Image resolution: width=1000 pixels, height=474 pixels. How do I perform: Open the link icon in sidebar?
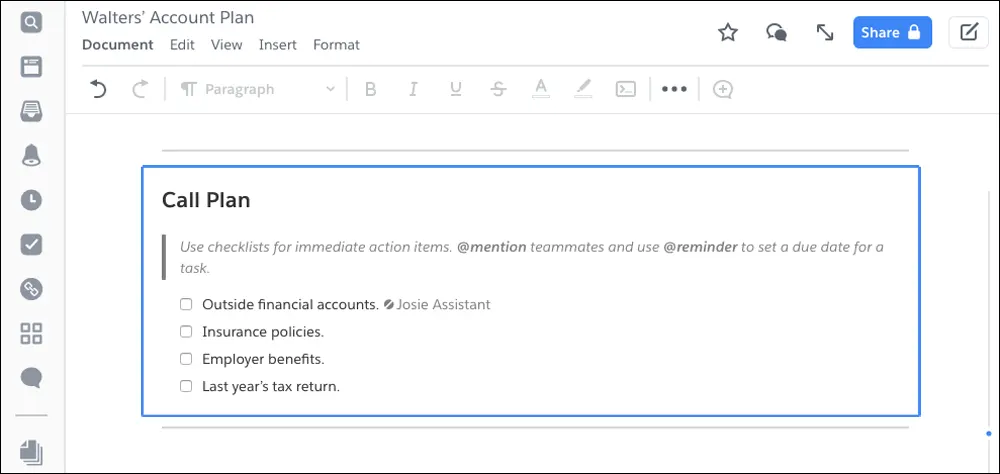[31, 289]
